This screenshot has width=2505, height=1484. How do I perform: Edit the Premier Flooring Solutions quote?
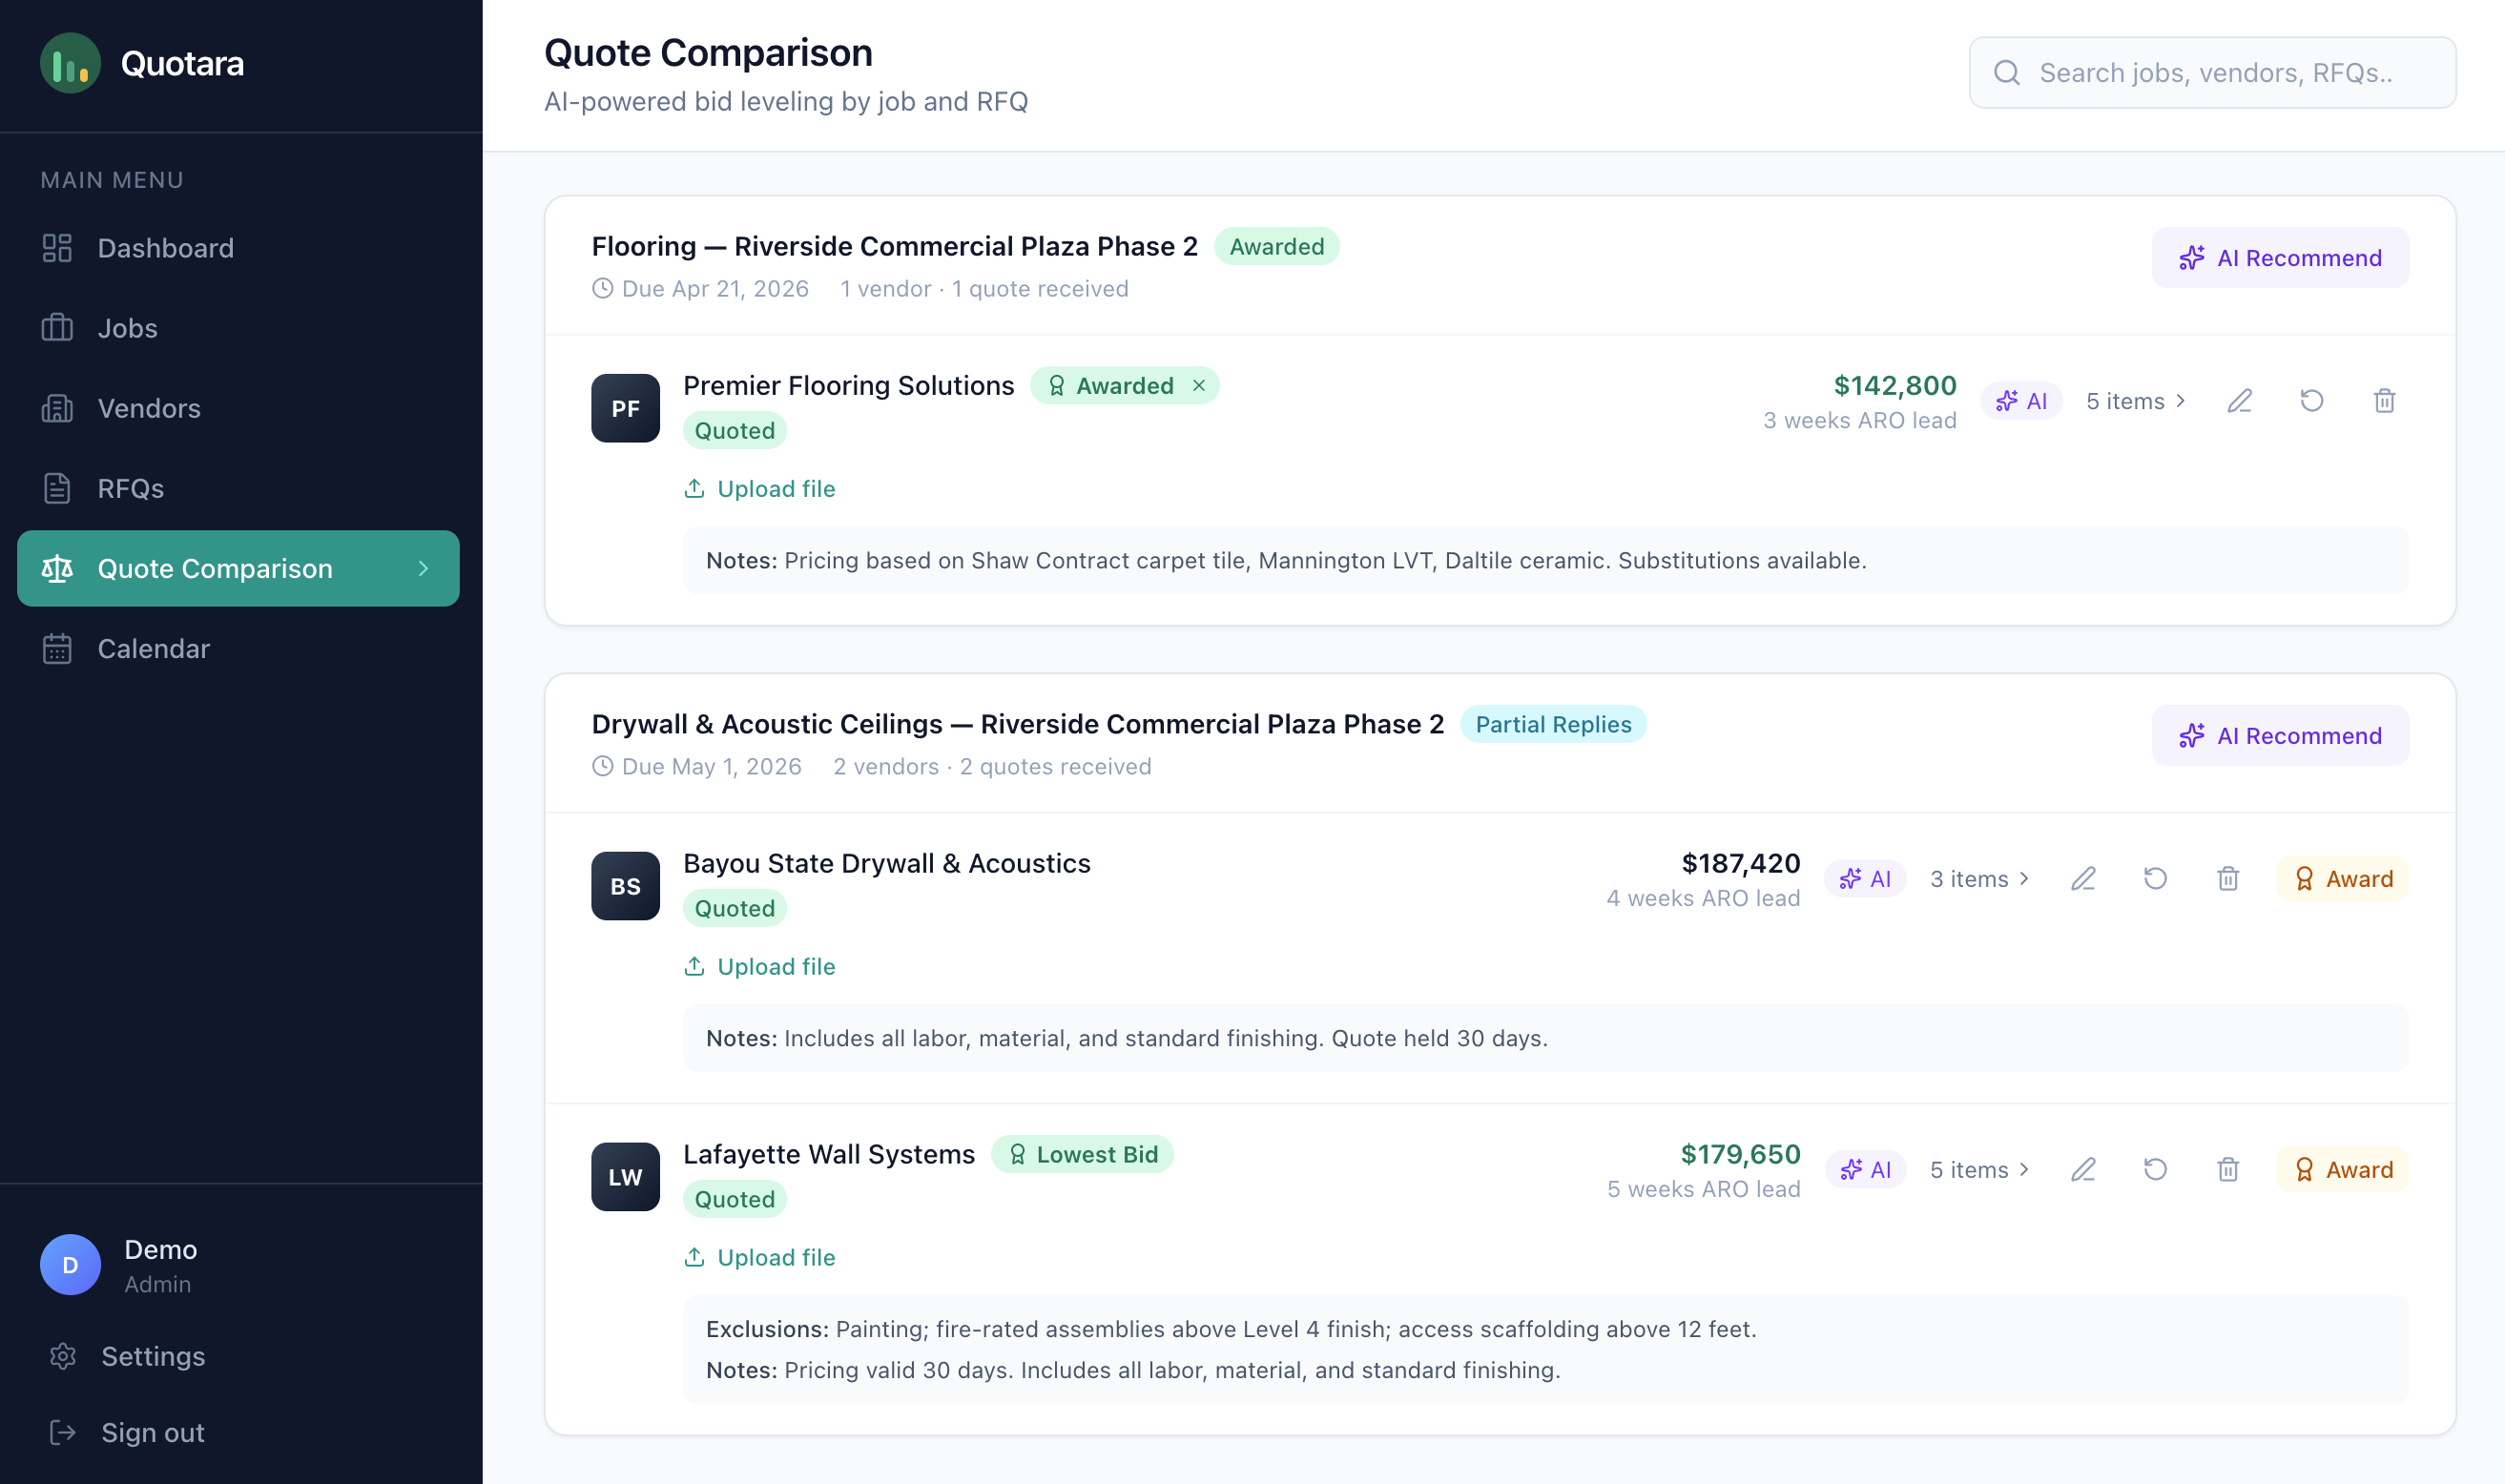point(2240,401)
